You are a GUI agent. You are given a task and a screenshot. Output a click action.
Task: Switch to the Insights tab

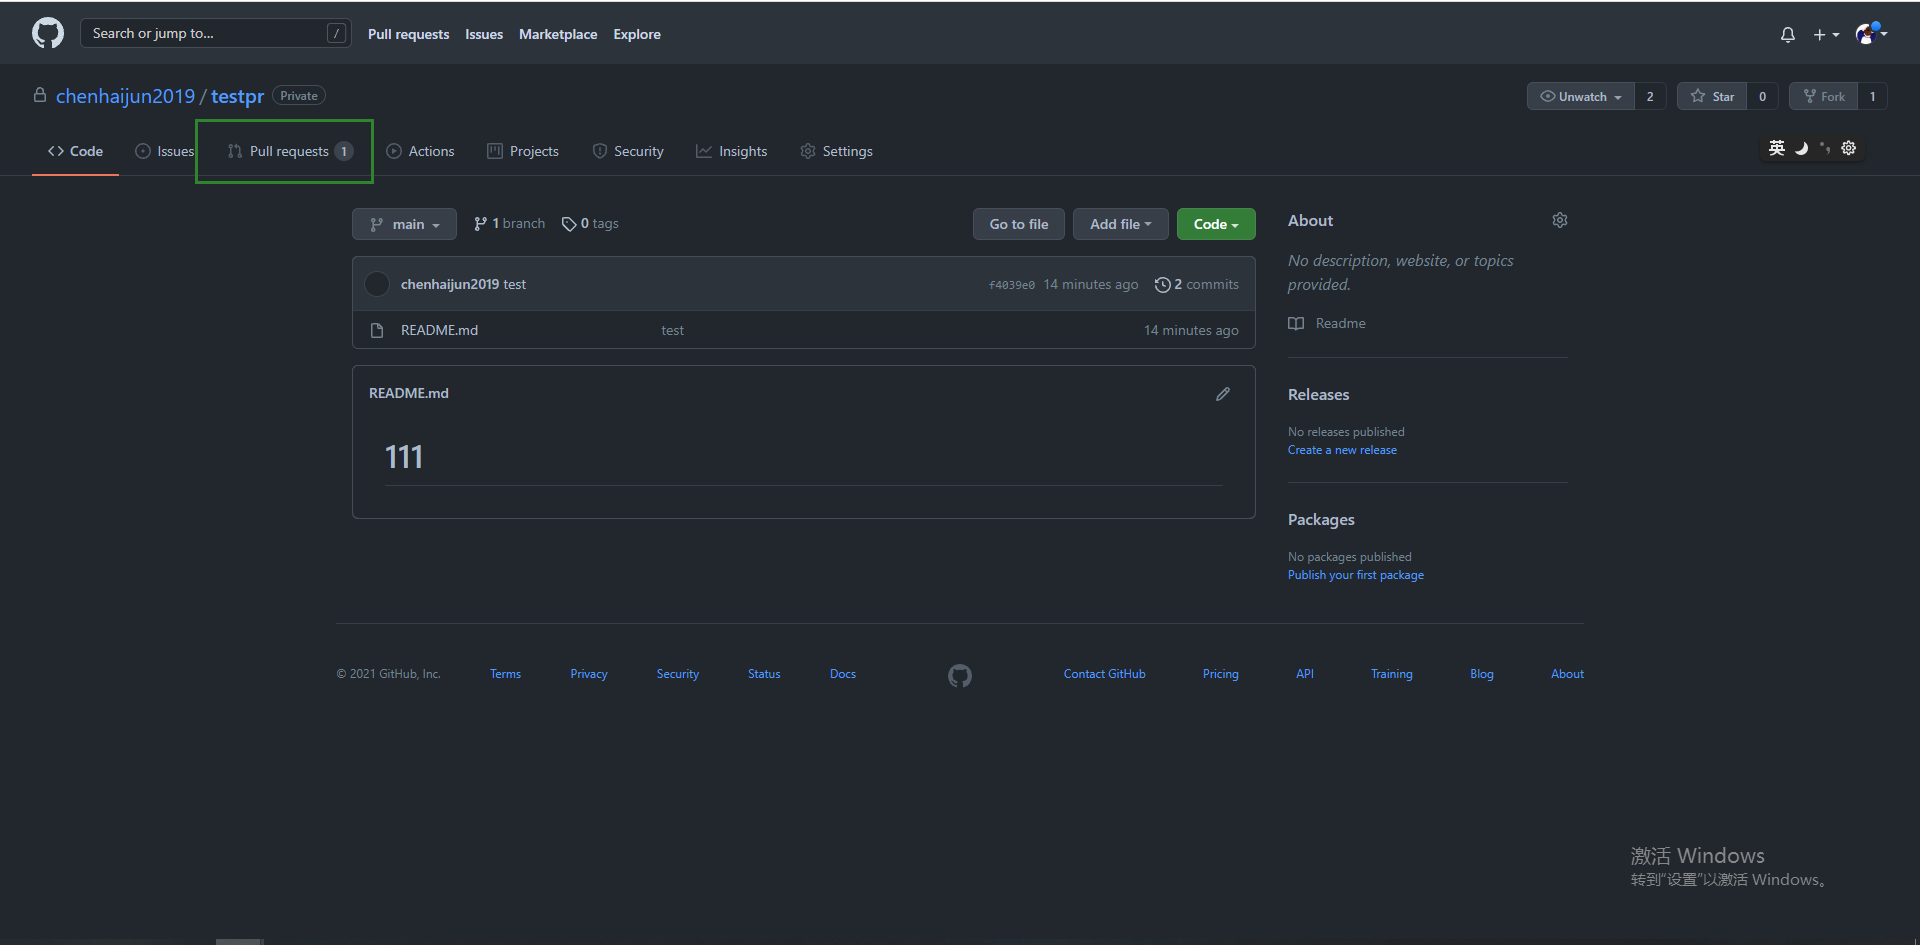pyautogui.click(x=732, y=151)
